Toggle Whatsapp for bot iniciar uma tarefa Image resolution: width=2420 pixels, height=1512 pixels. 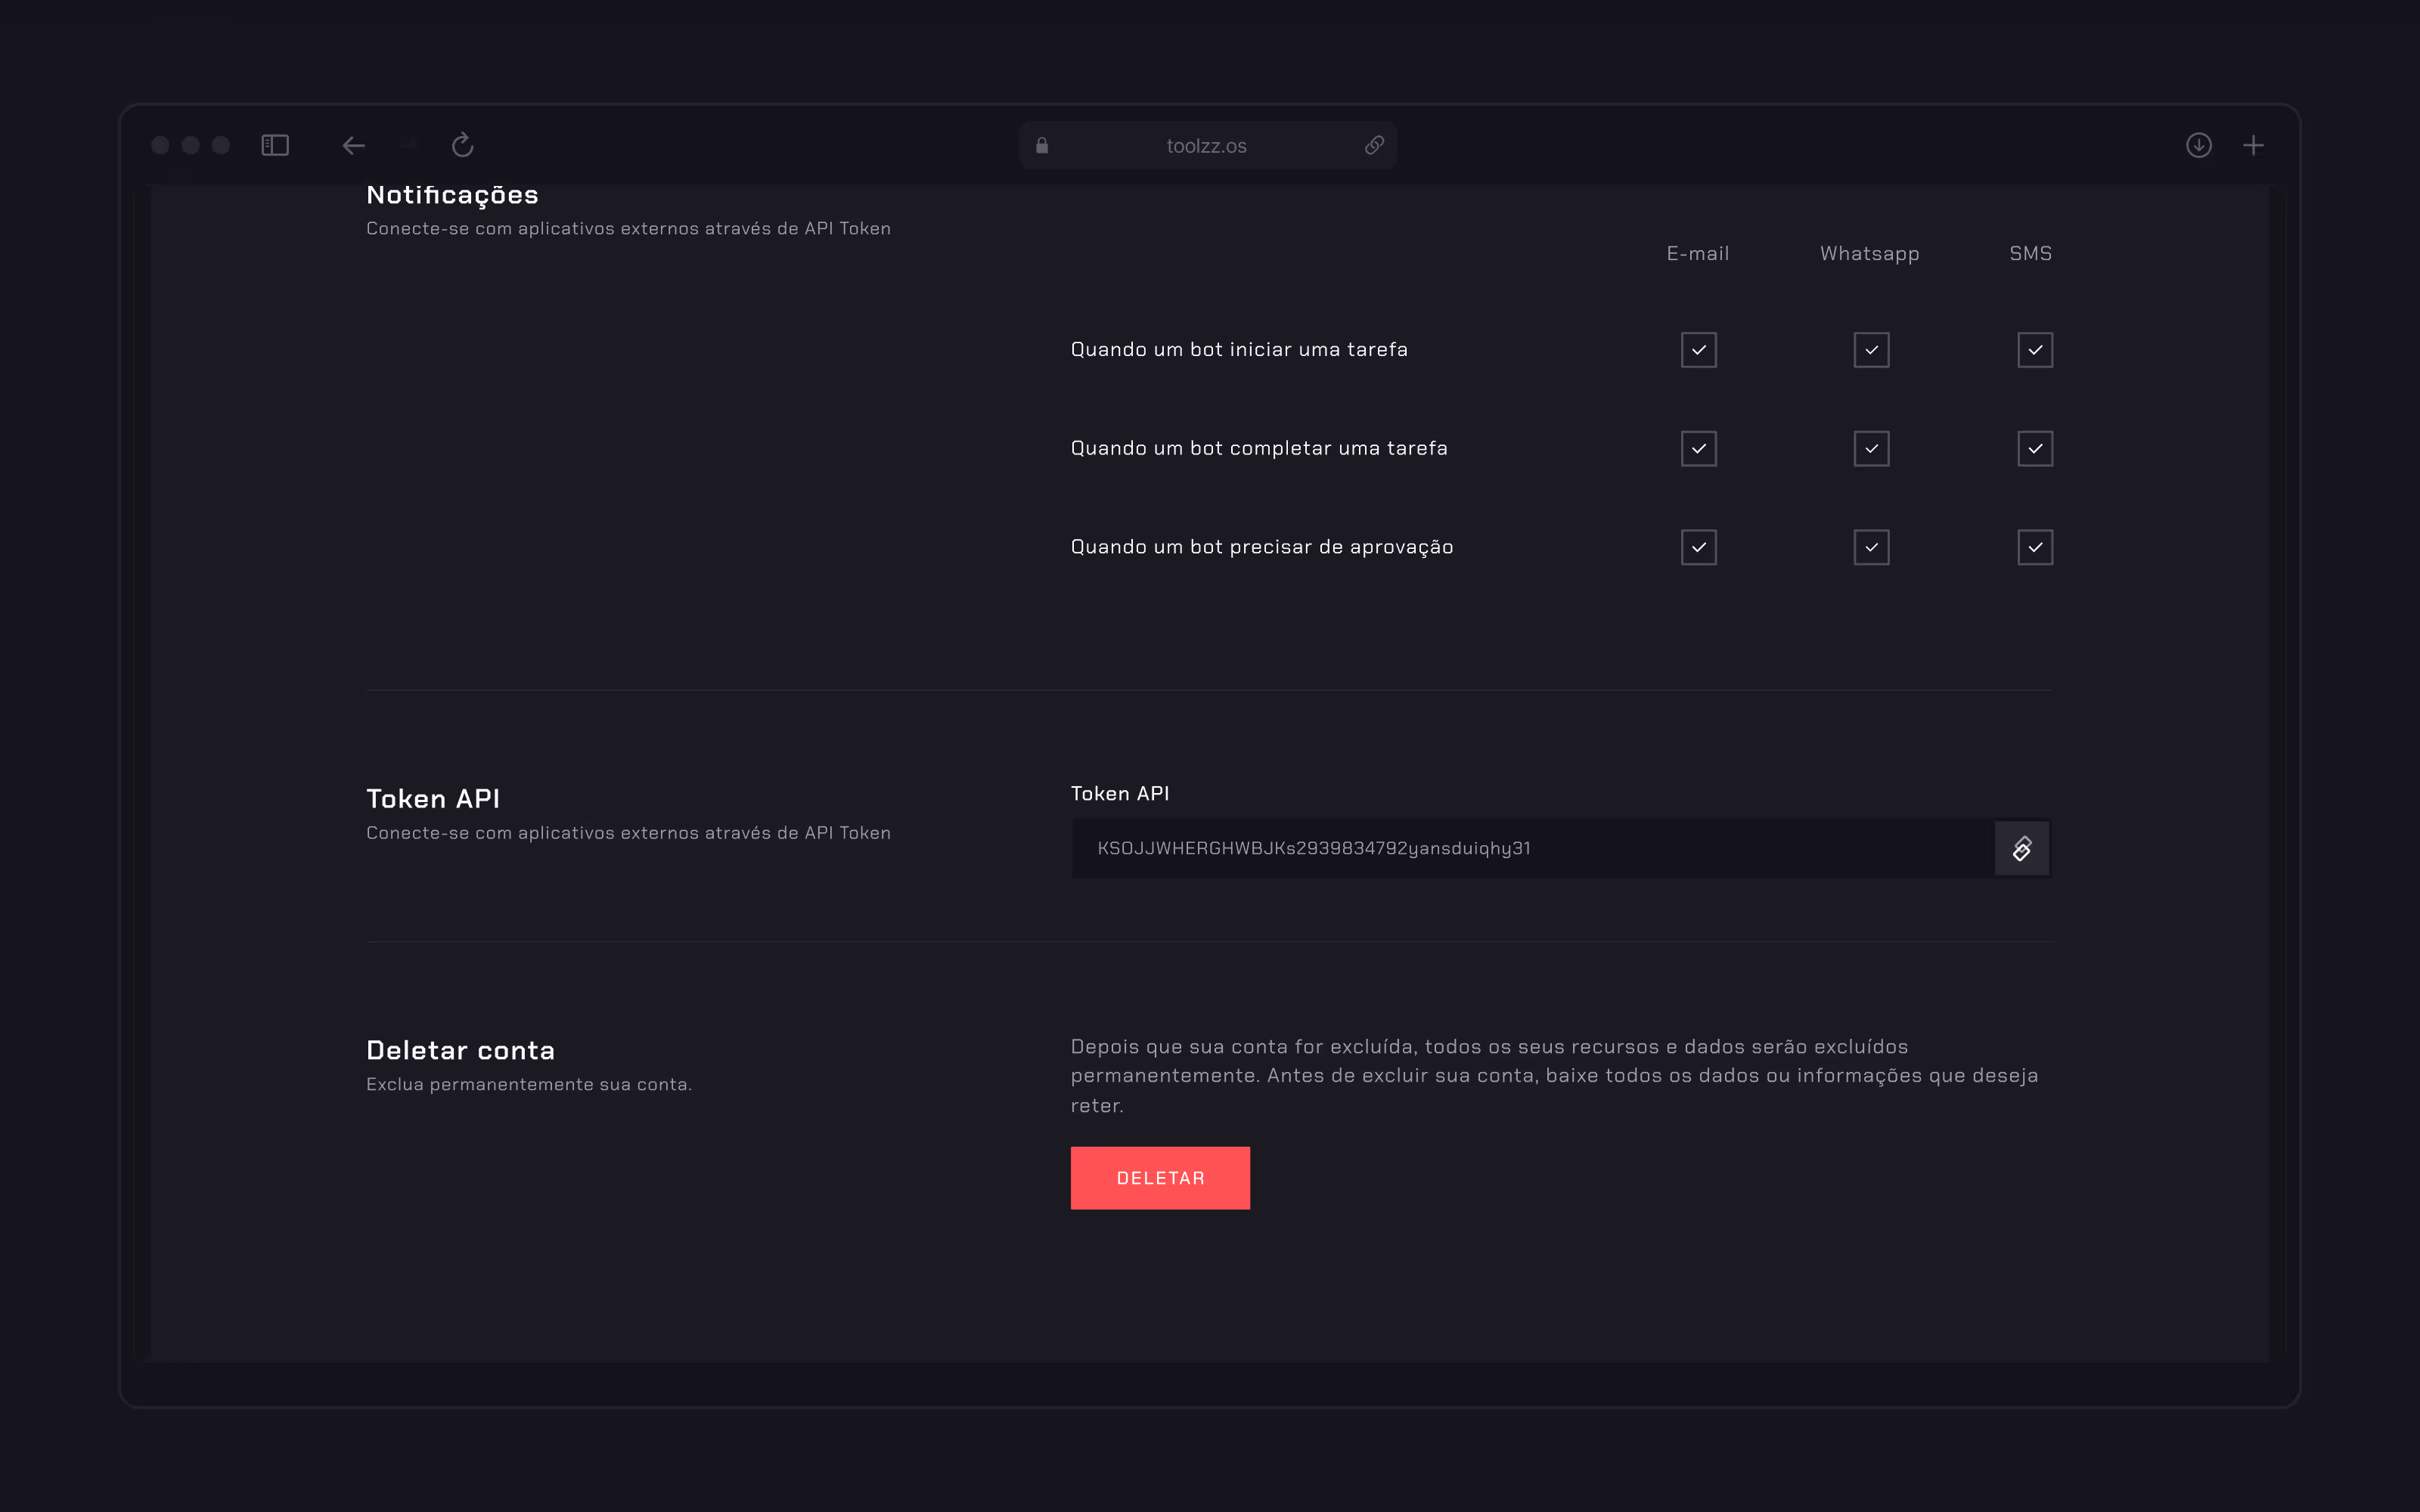point(1871,350)
